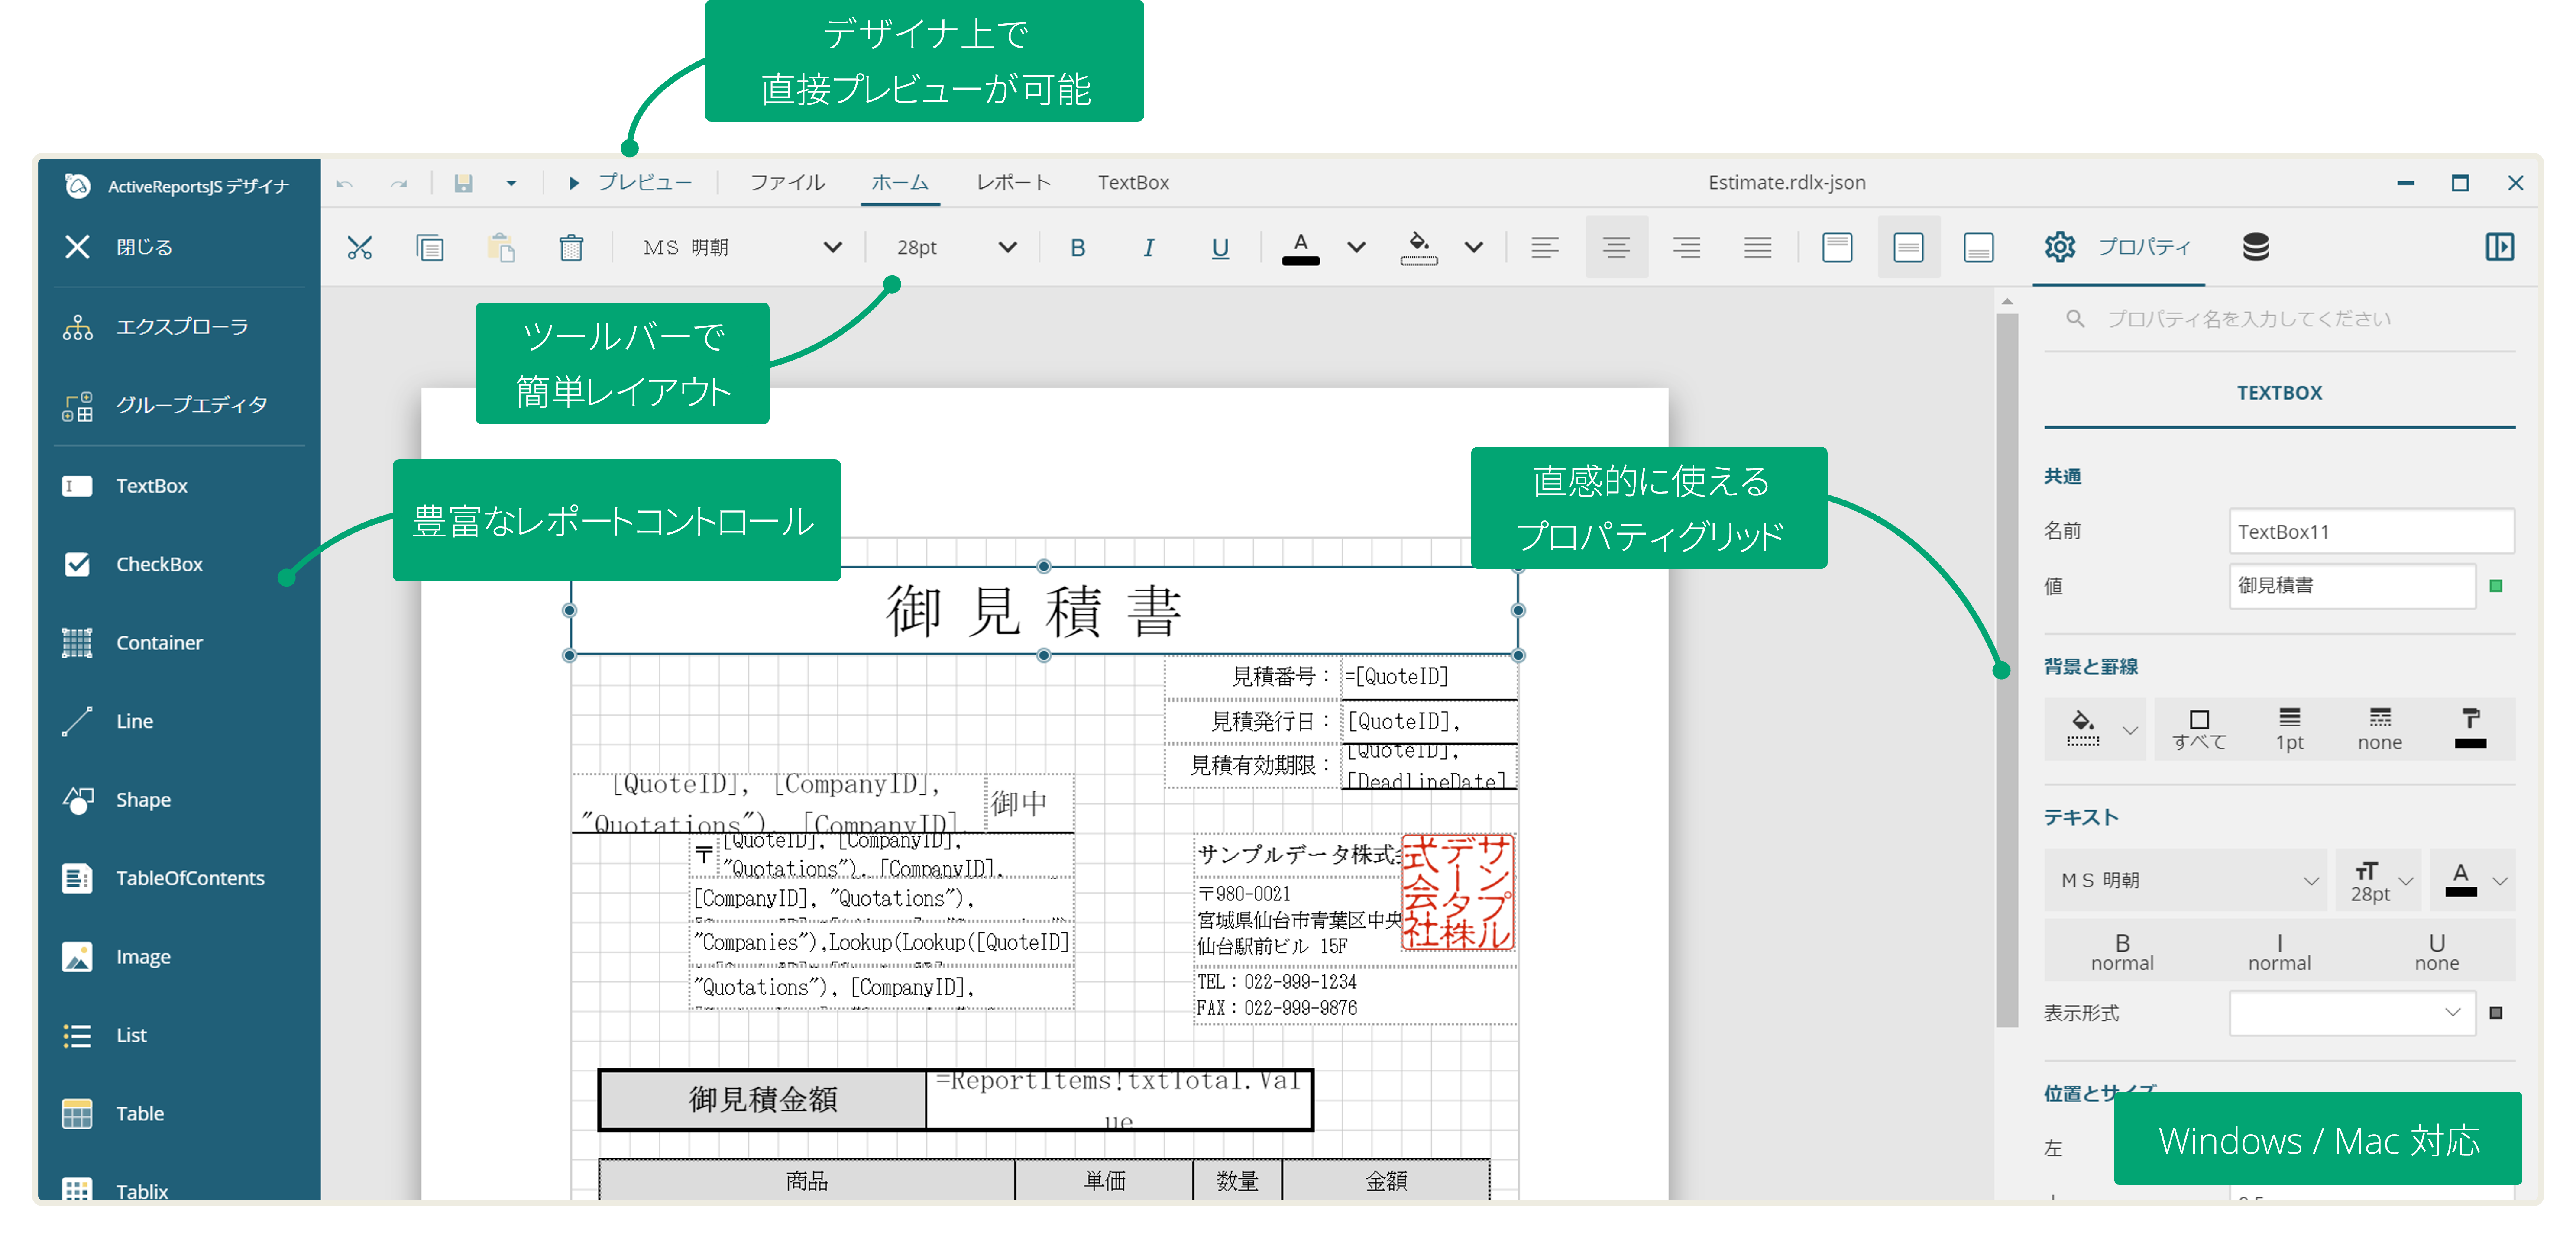
Task: Toggle Underline in the toolbar
Action: pos(1220,247)
